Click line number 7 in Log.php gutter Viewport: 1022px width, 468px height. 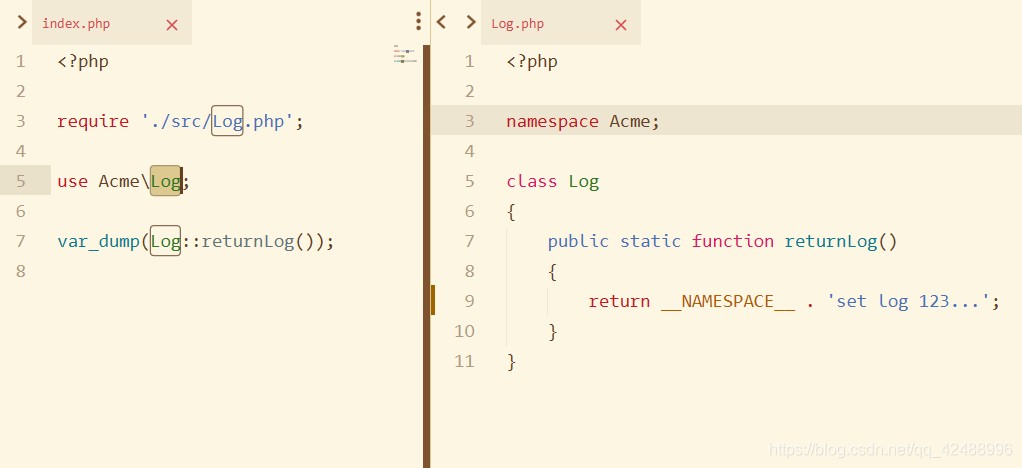(470, 241)
